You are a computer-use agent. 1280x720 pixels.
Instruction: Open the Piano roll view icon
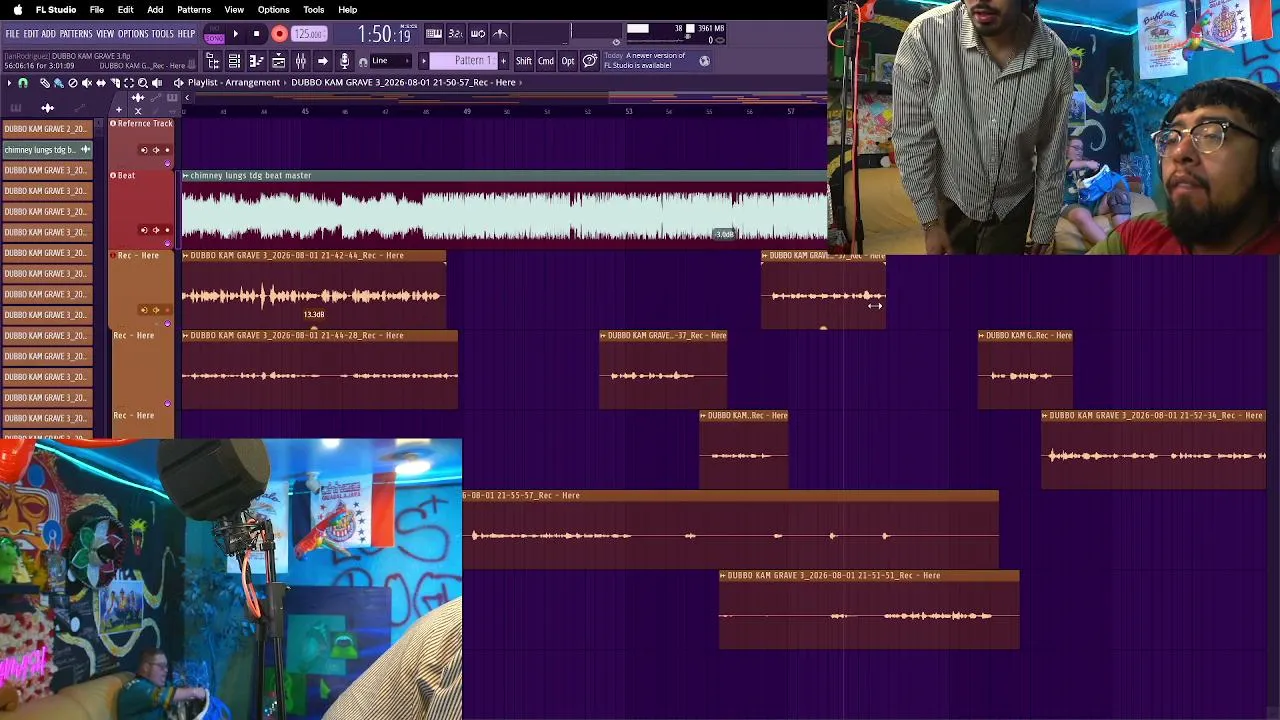click(256, 62)
